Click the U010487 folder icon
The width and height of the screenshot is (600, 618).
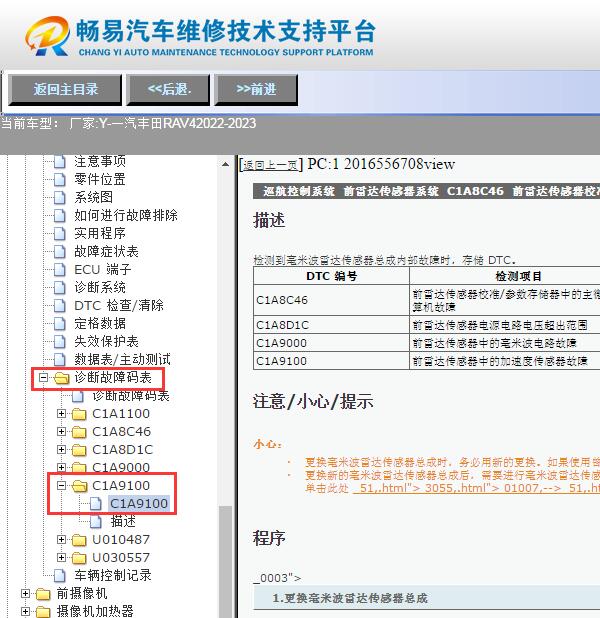[x=80, y=540]
